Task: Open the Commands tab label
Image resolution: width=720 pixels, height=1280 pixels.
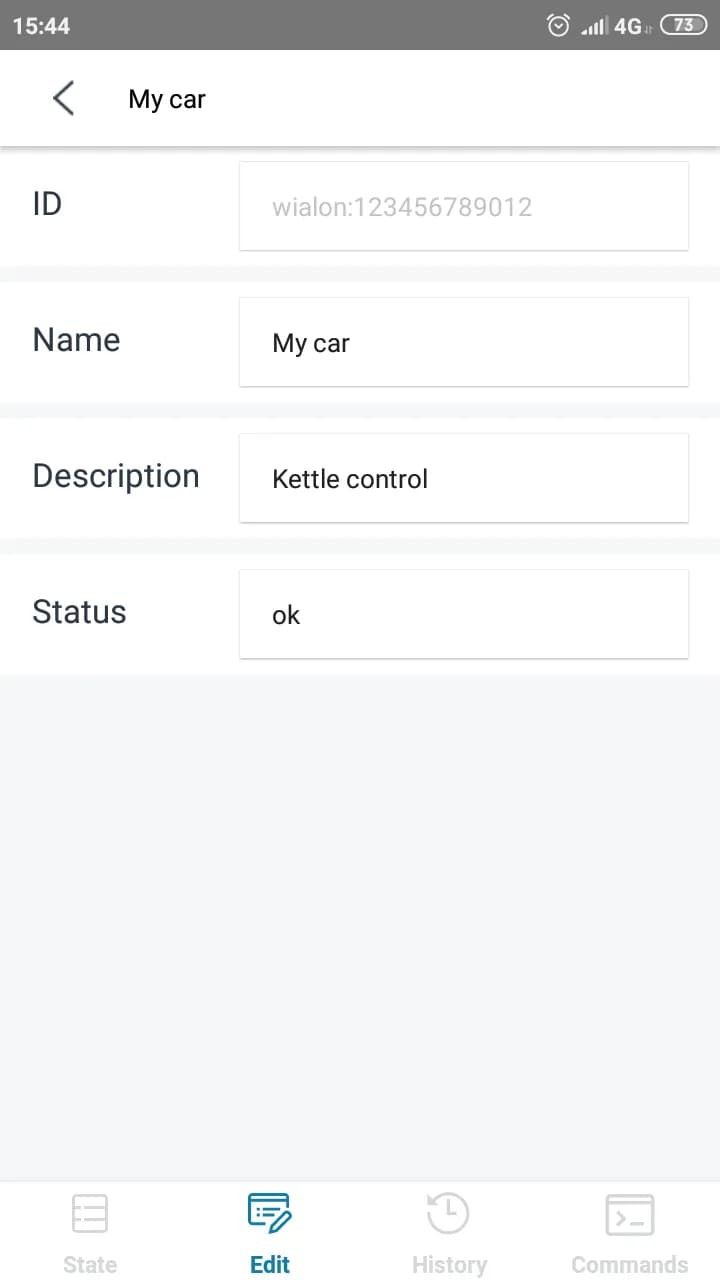Action: click(x=630, y=1265)
